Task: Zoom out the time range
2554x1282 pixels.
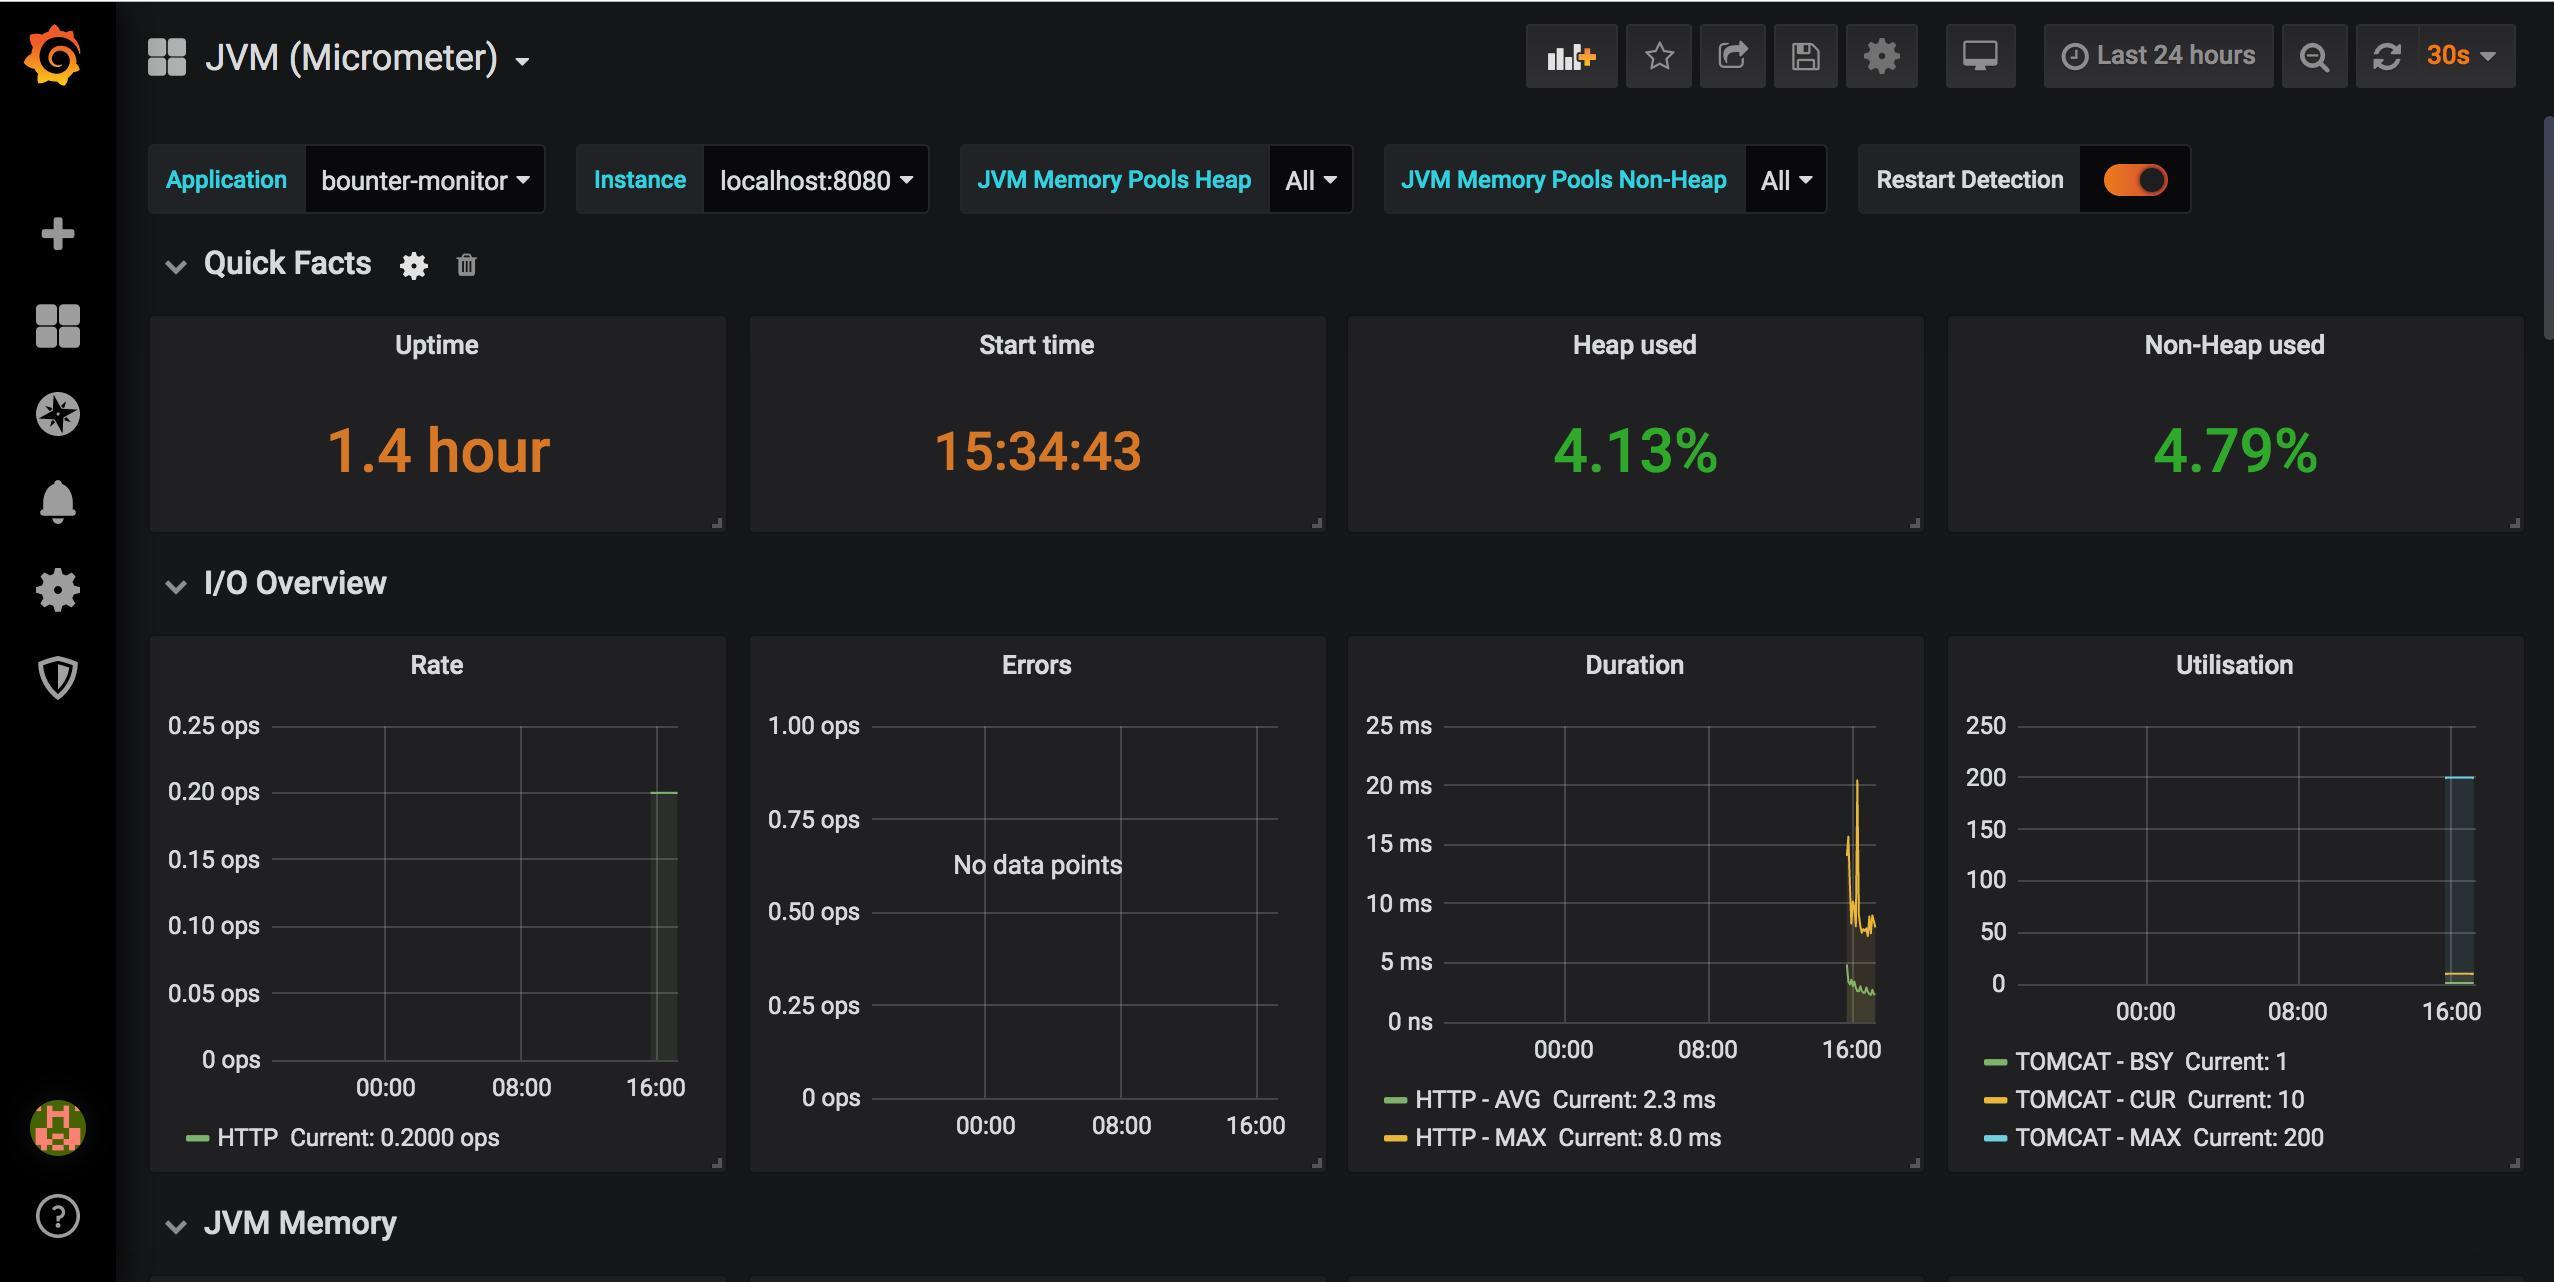Action: coord(2313,57)
